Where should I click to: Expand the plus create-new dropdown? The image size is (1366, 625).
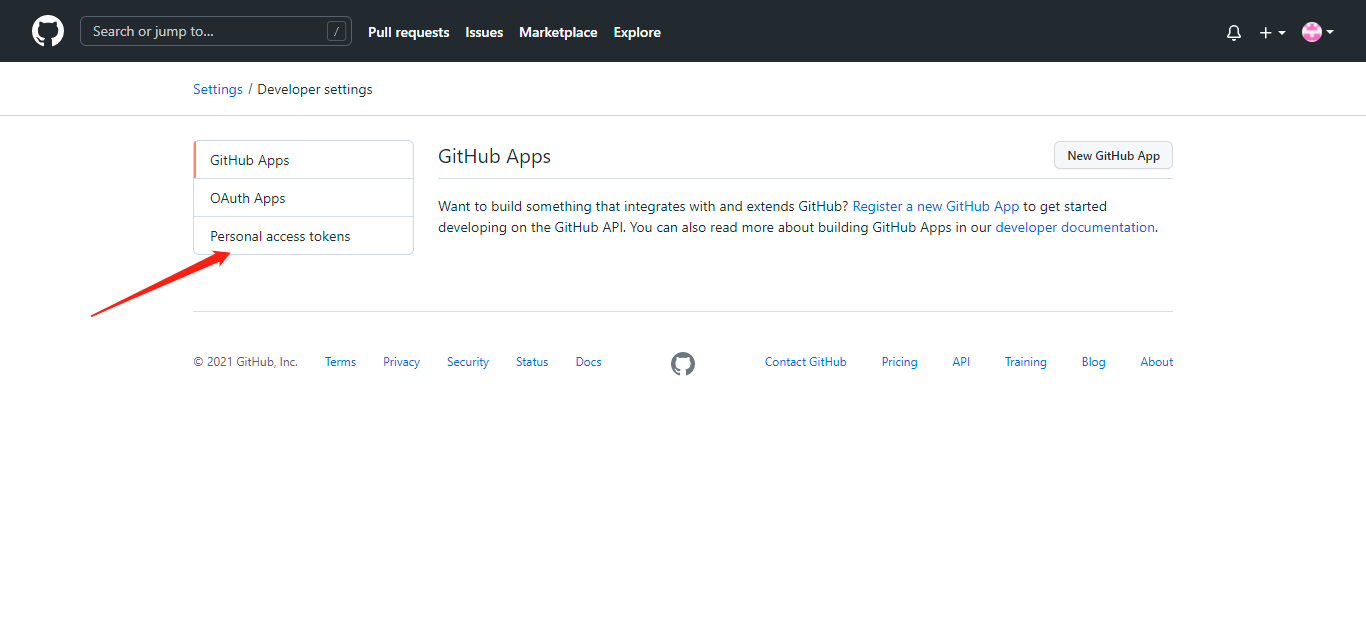[x=1272, y=32]
